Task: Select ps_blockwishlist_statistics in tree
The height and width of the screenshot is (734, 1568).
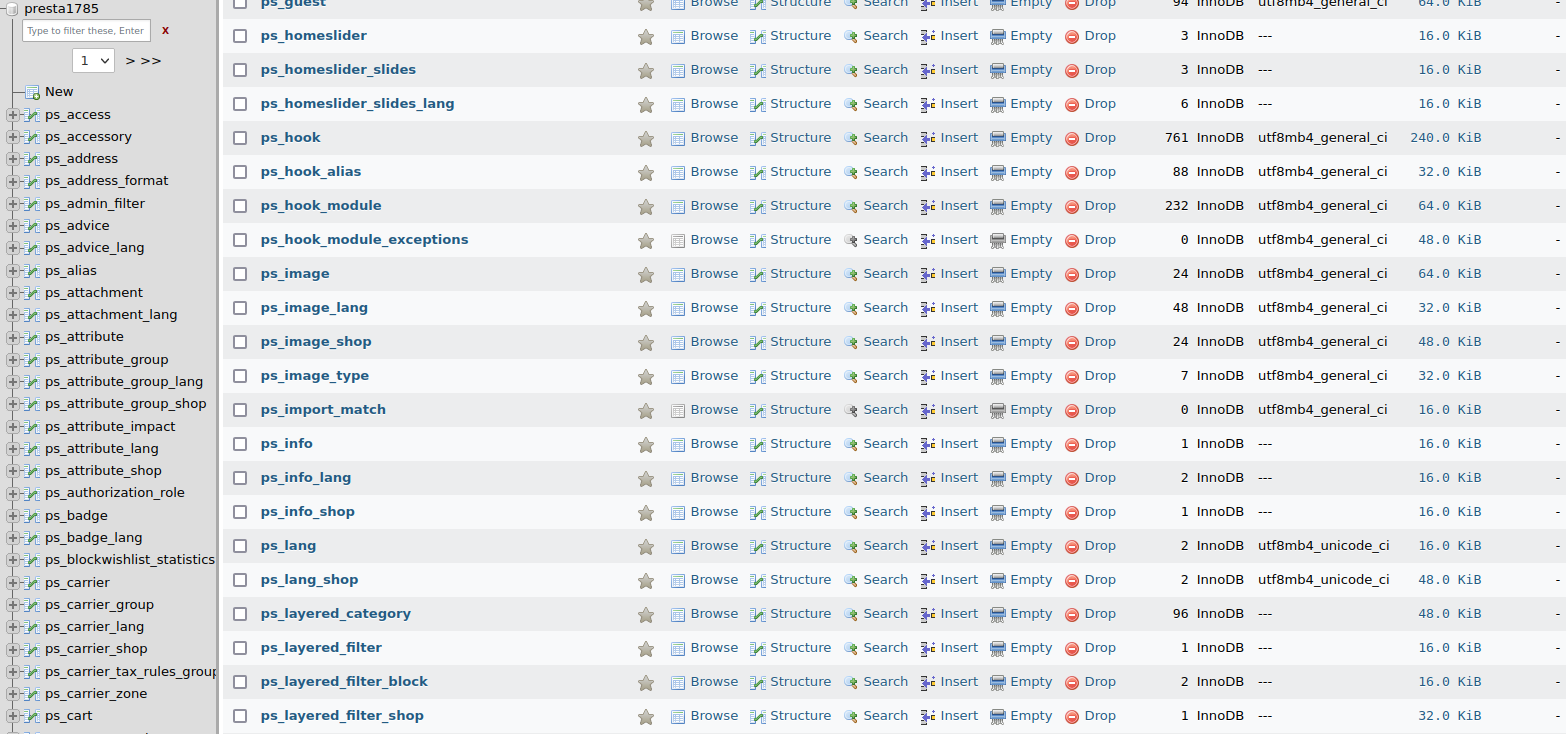Action: click(x=130, y=560)
